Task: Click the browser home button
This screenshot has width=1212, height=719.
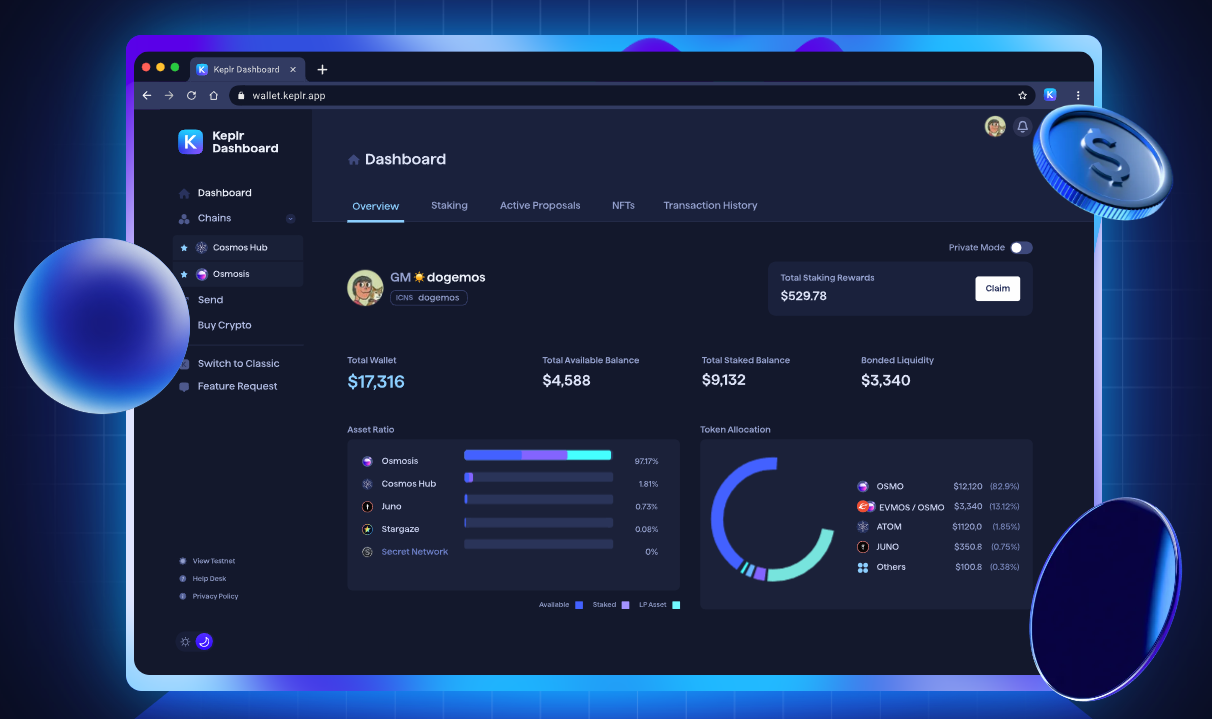Action: tap(213, 96)
